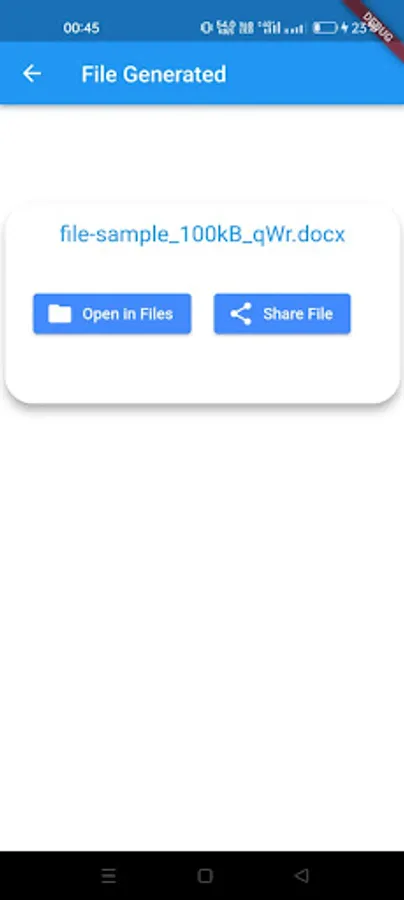Viewport: 404px width, 900px height.
Task: Click the folder icon on Open in Files
Action: pyautogui.click(x=60, y=313)
